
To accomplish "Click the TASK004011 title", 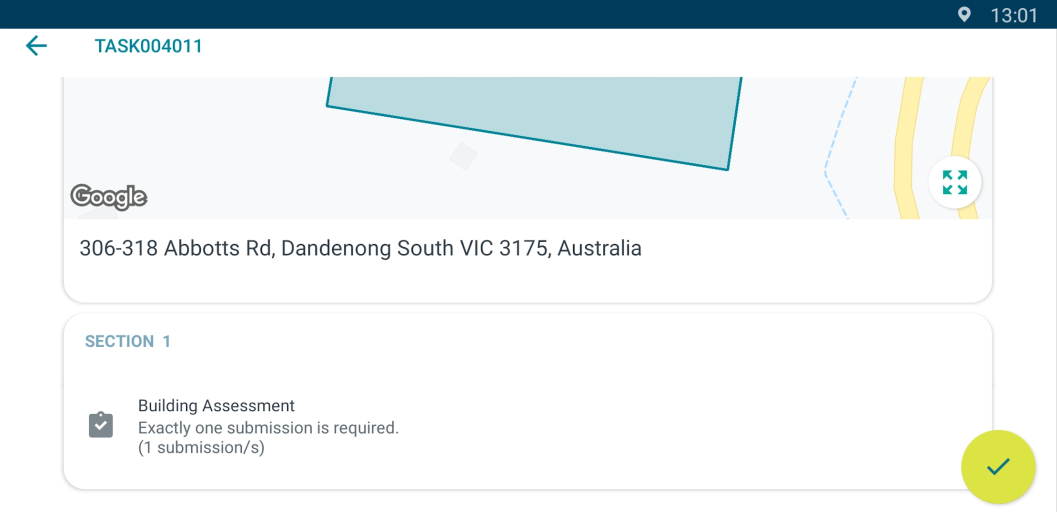I will tap(148, 46).
